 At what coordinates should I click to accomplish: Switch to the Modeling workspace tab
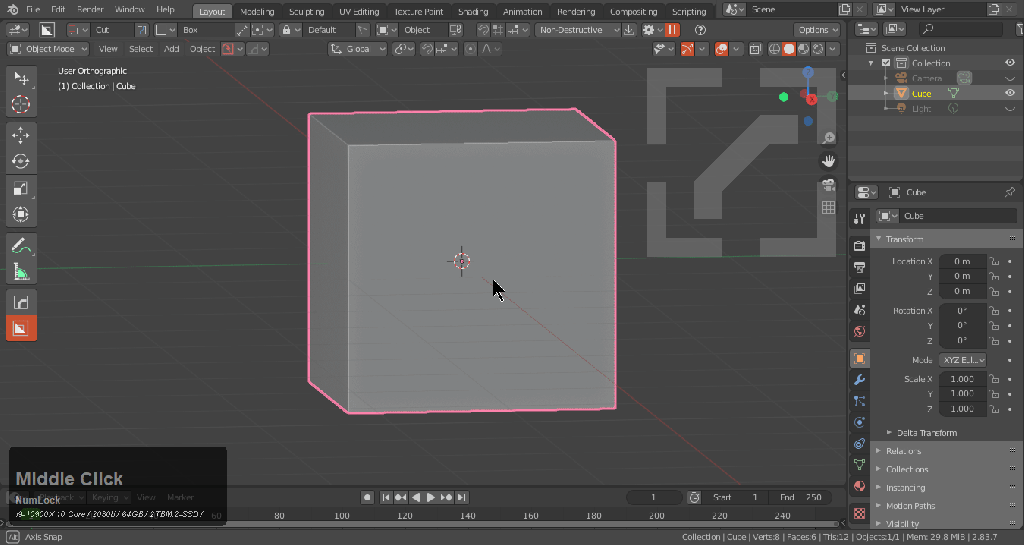(x=257, y=12)
